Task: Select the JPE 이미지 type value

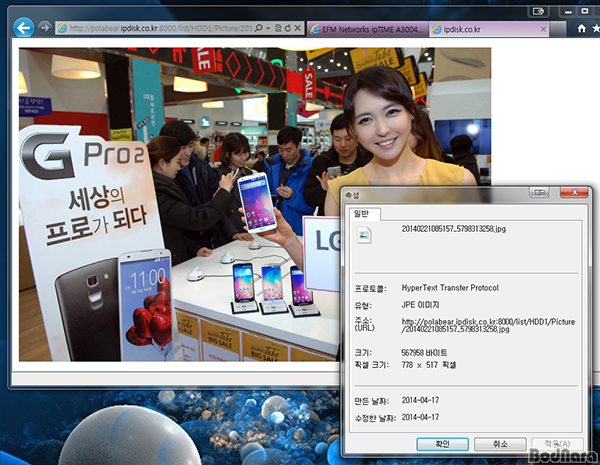Action: point(421,305)
